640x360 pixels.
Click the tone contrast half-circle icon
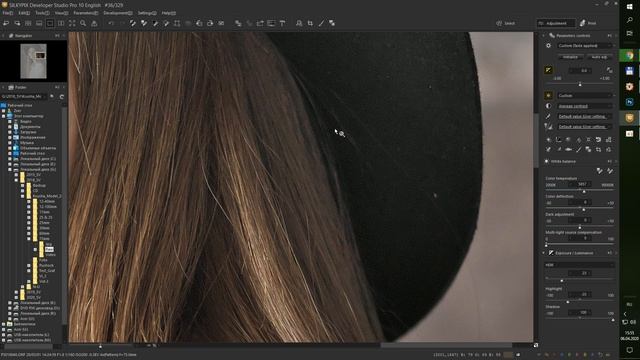[x=548, y=106]
